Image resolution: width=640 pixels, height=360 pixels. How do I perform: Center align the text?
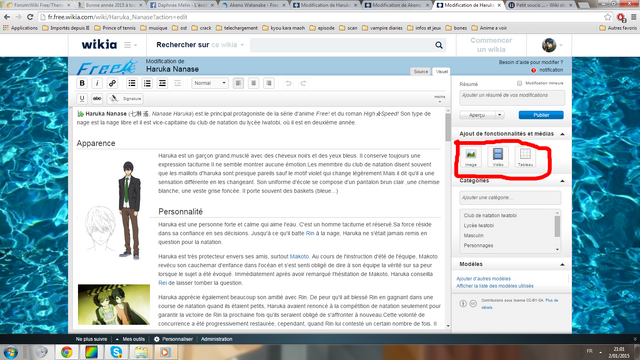tap(253, 83)
